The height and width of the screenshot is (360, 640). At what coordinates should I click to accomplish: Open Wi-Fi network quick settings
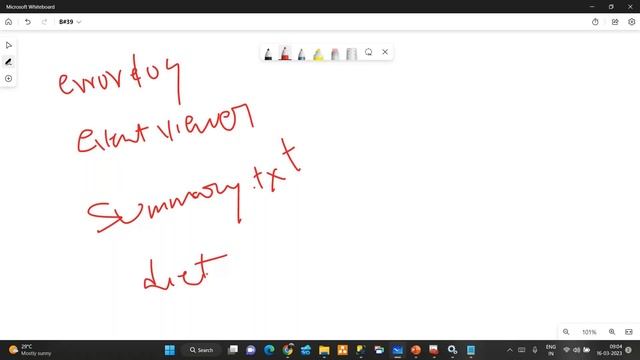point(566,350)
